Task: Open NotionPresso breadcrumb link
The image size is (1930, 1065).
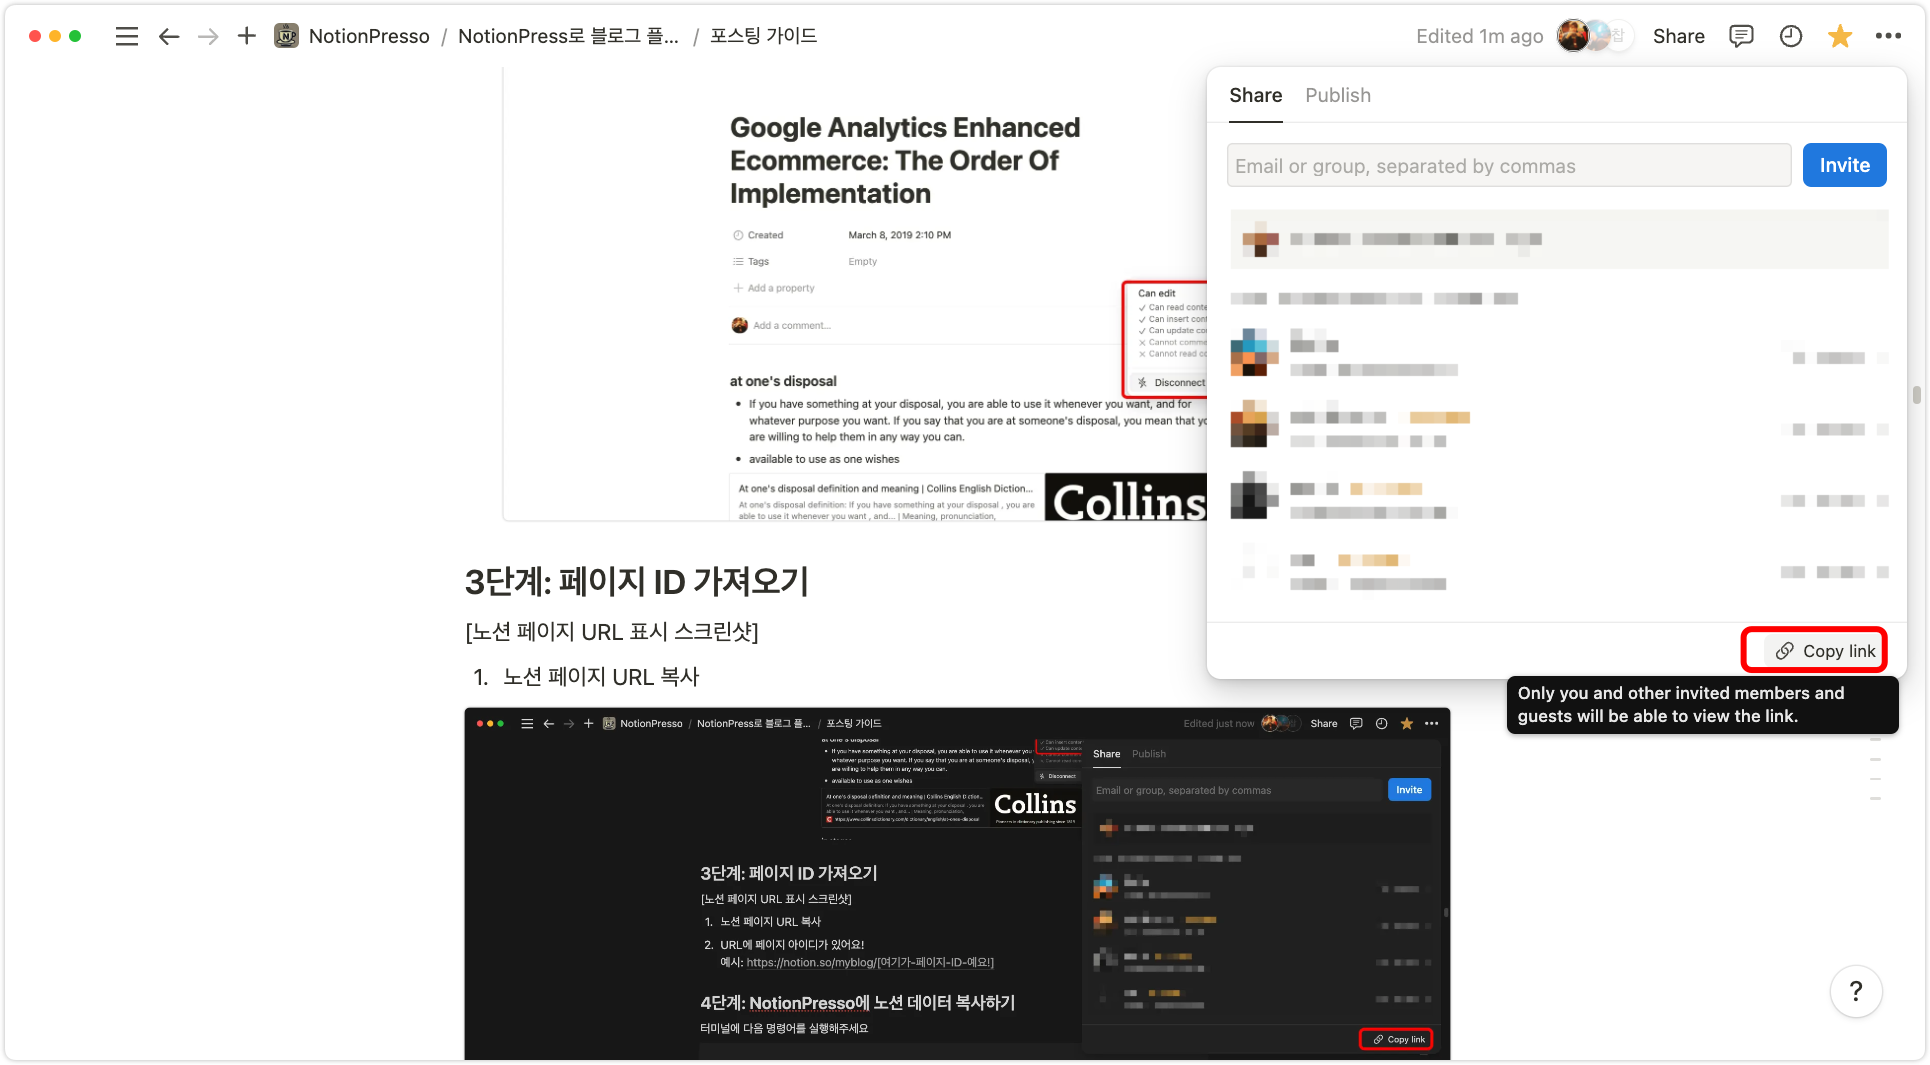Action: 369,37
